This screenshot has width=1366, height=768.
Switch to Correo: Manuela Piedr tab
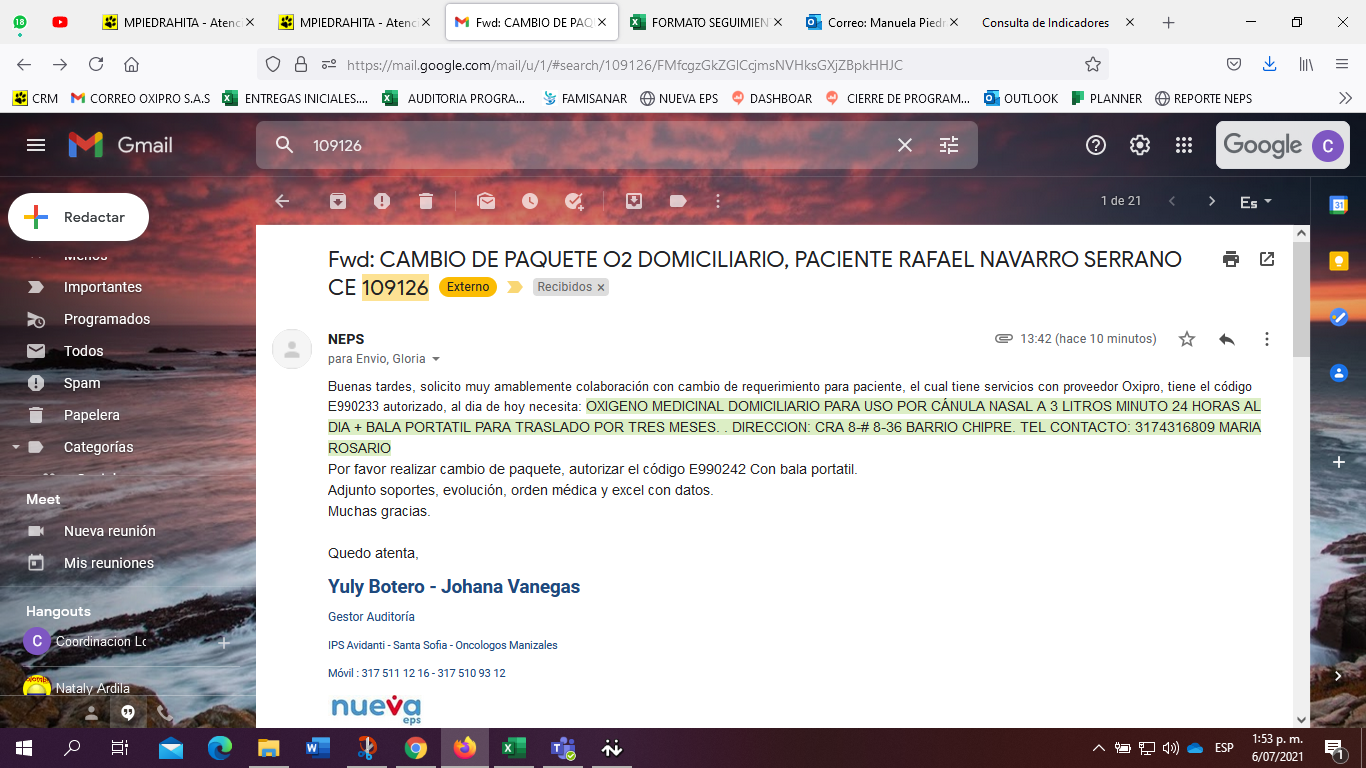pos(882,22)
